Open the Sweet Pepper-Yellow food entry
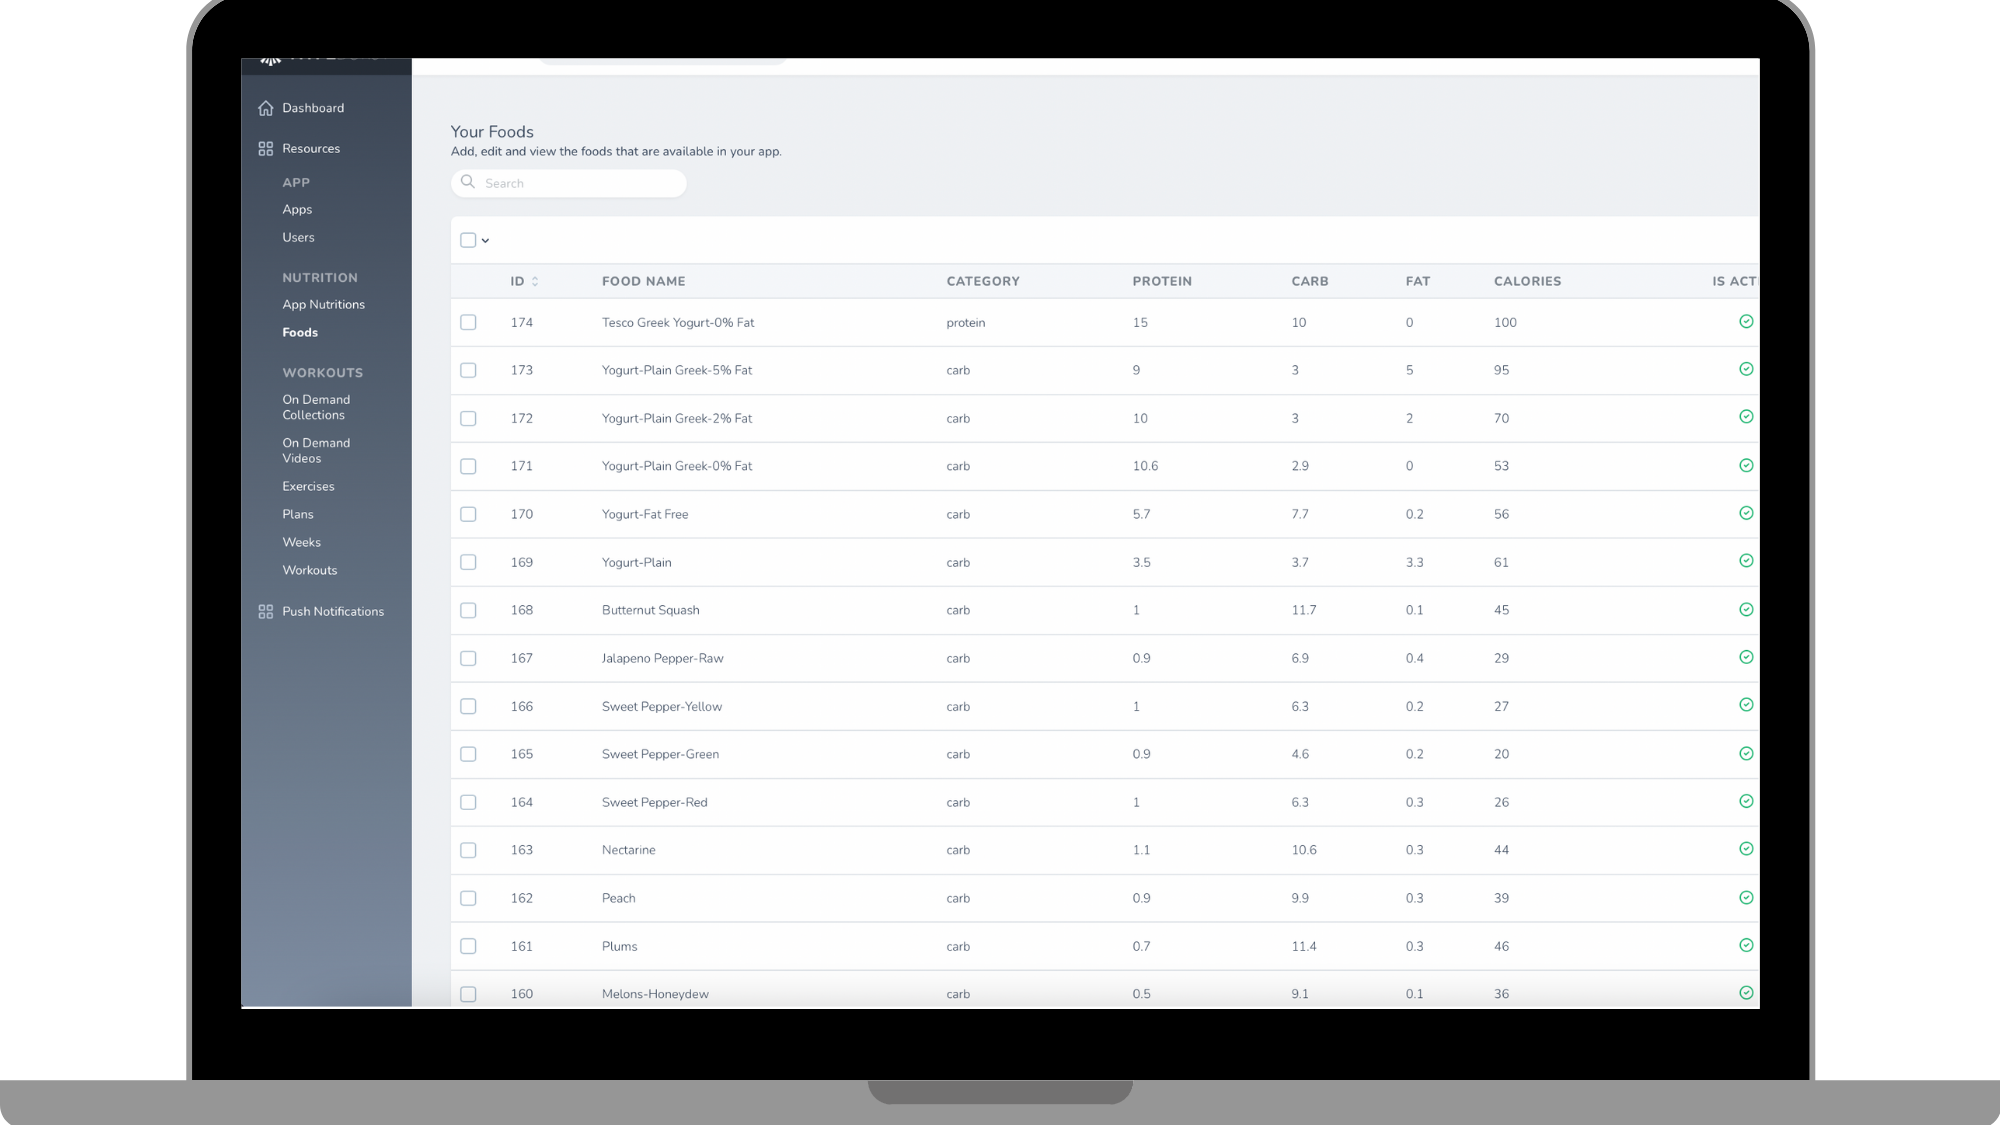The height and width of the screenshot is (1125, 2000). pos(661,707)
